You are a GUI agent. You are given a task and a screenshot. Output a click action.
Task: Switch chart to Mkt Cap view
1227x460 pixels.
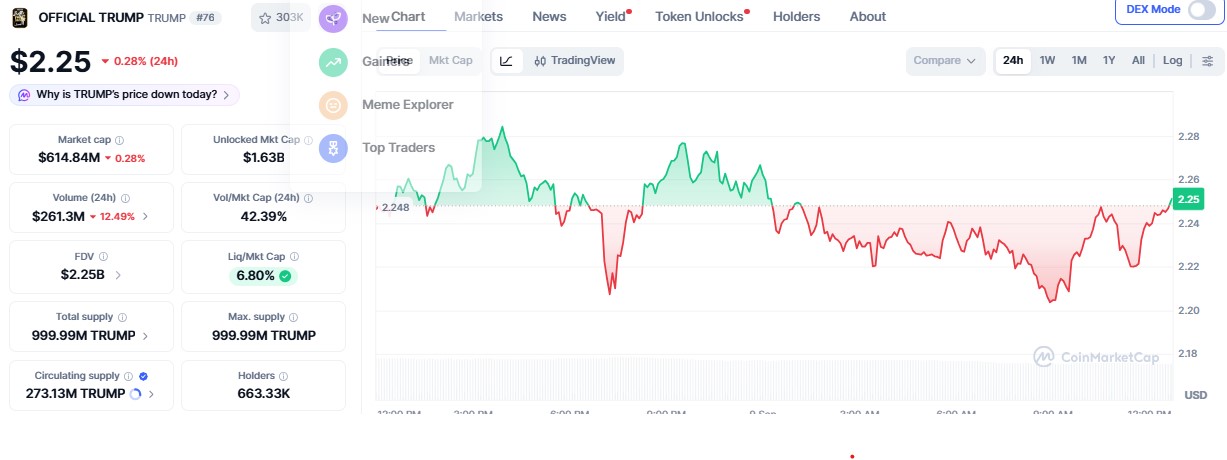pos(450,61)
